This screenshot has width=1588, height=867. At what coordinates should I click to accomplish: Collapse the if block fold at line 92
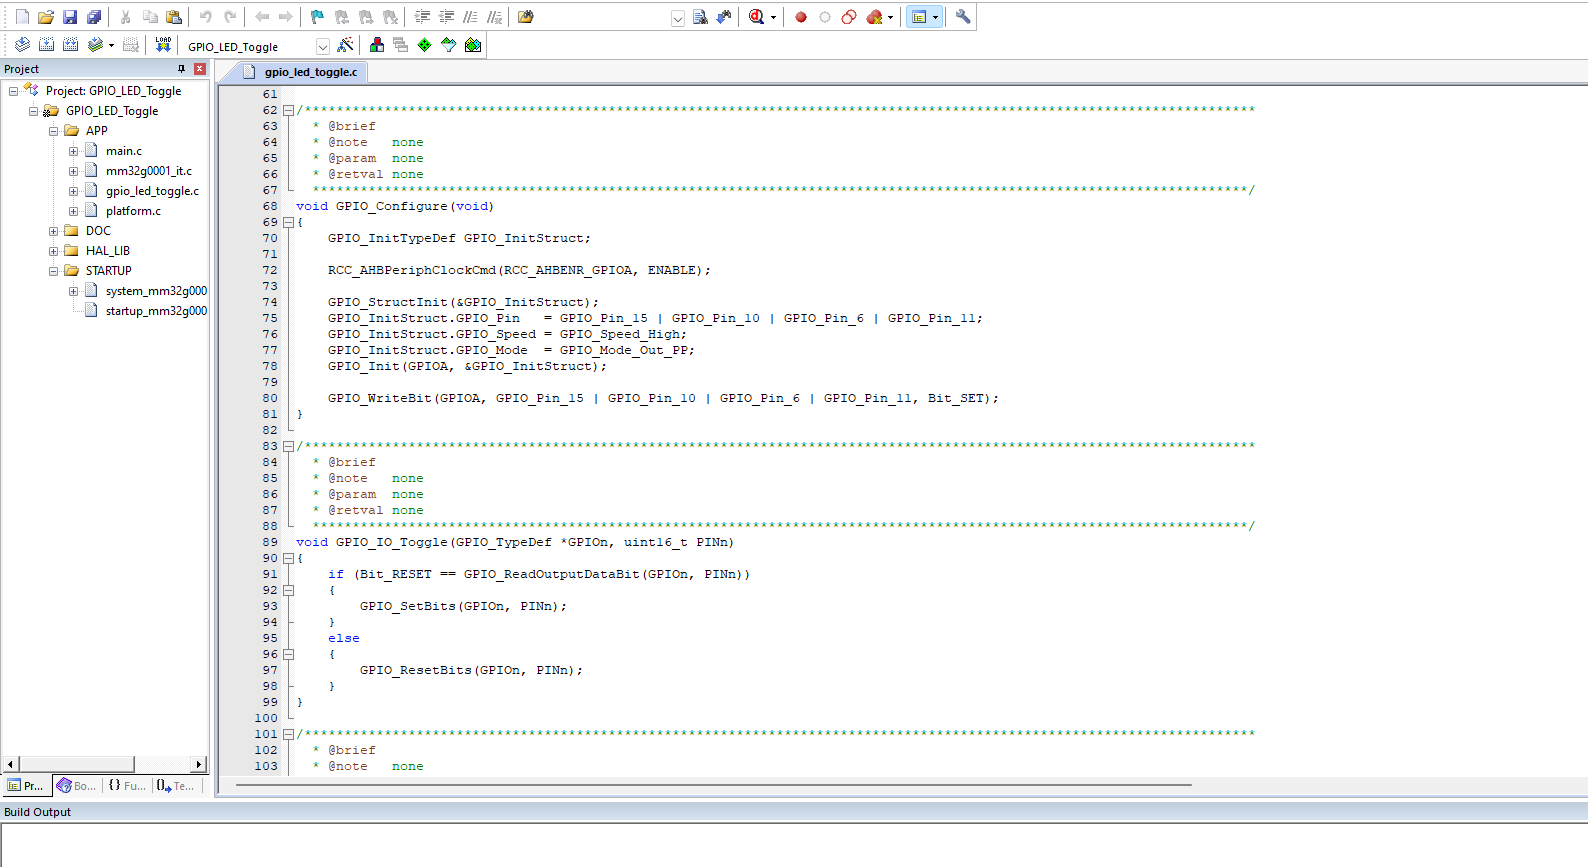[x=288, y=590]
